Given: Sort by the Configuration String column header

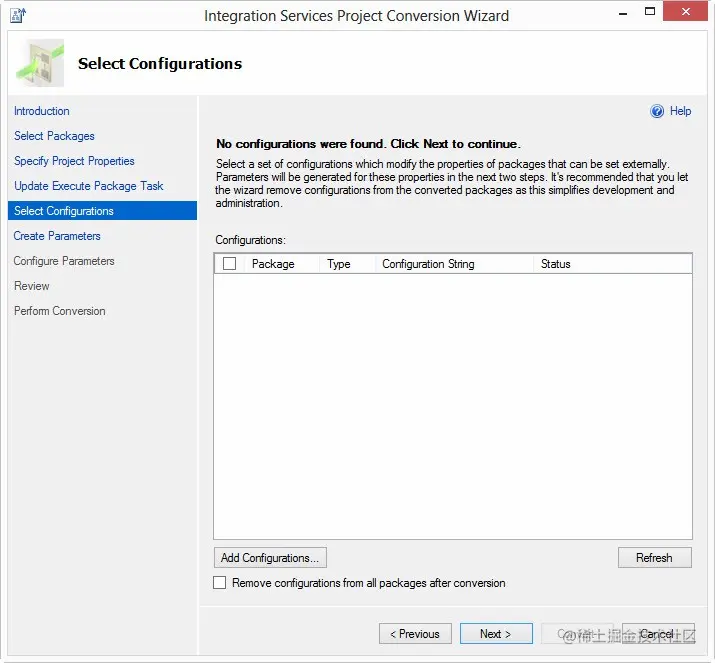Looking at the screenshot, I should pos(454,264).
